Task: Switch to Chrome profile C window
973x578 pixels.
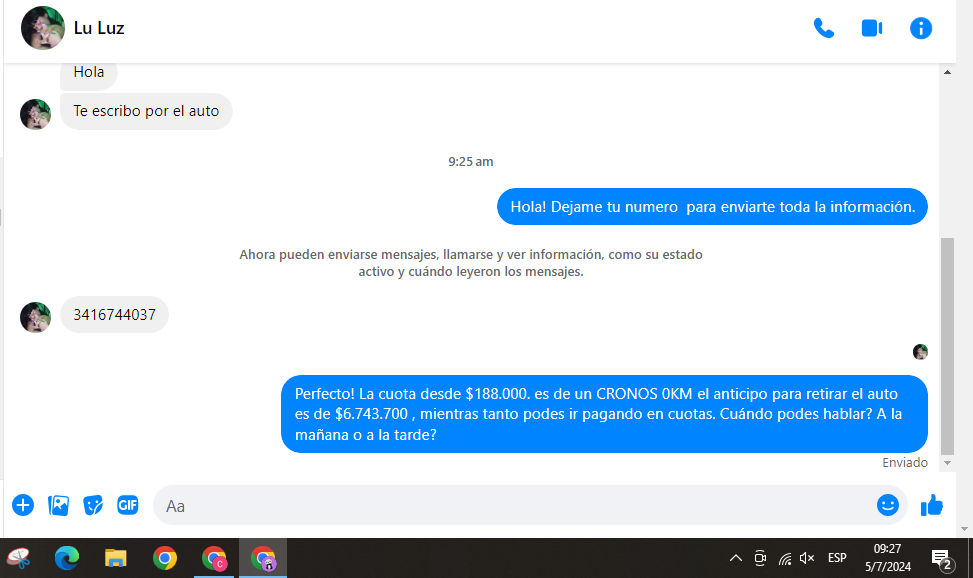Action: click(214, 558)
